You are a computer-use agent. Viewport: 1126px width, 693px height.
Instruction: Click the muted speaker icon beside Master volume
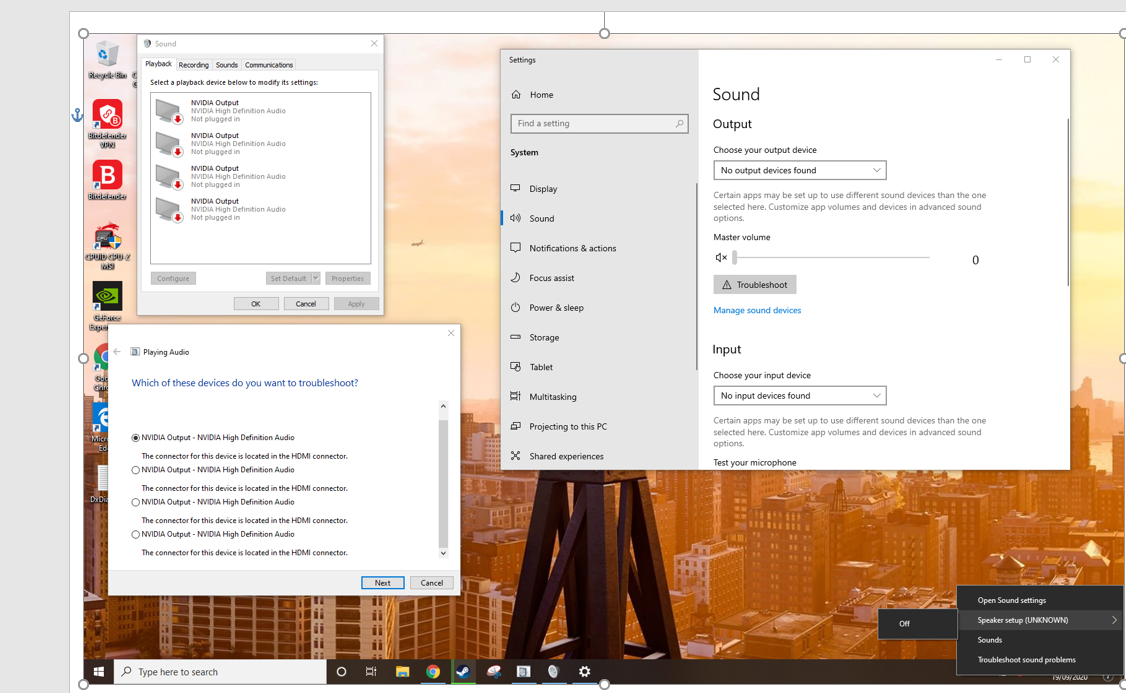(x=721, y=257)
